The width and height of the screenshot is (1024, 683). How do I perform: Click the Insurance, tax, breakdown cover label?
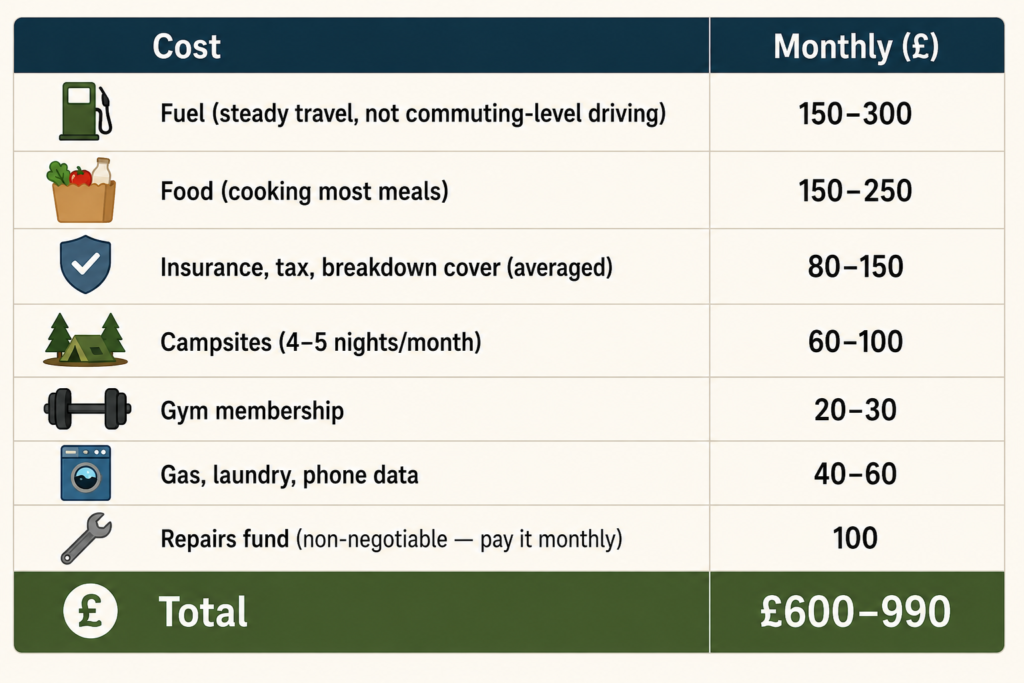click(387, 267)
